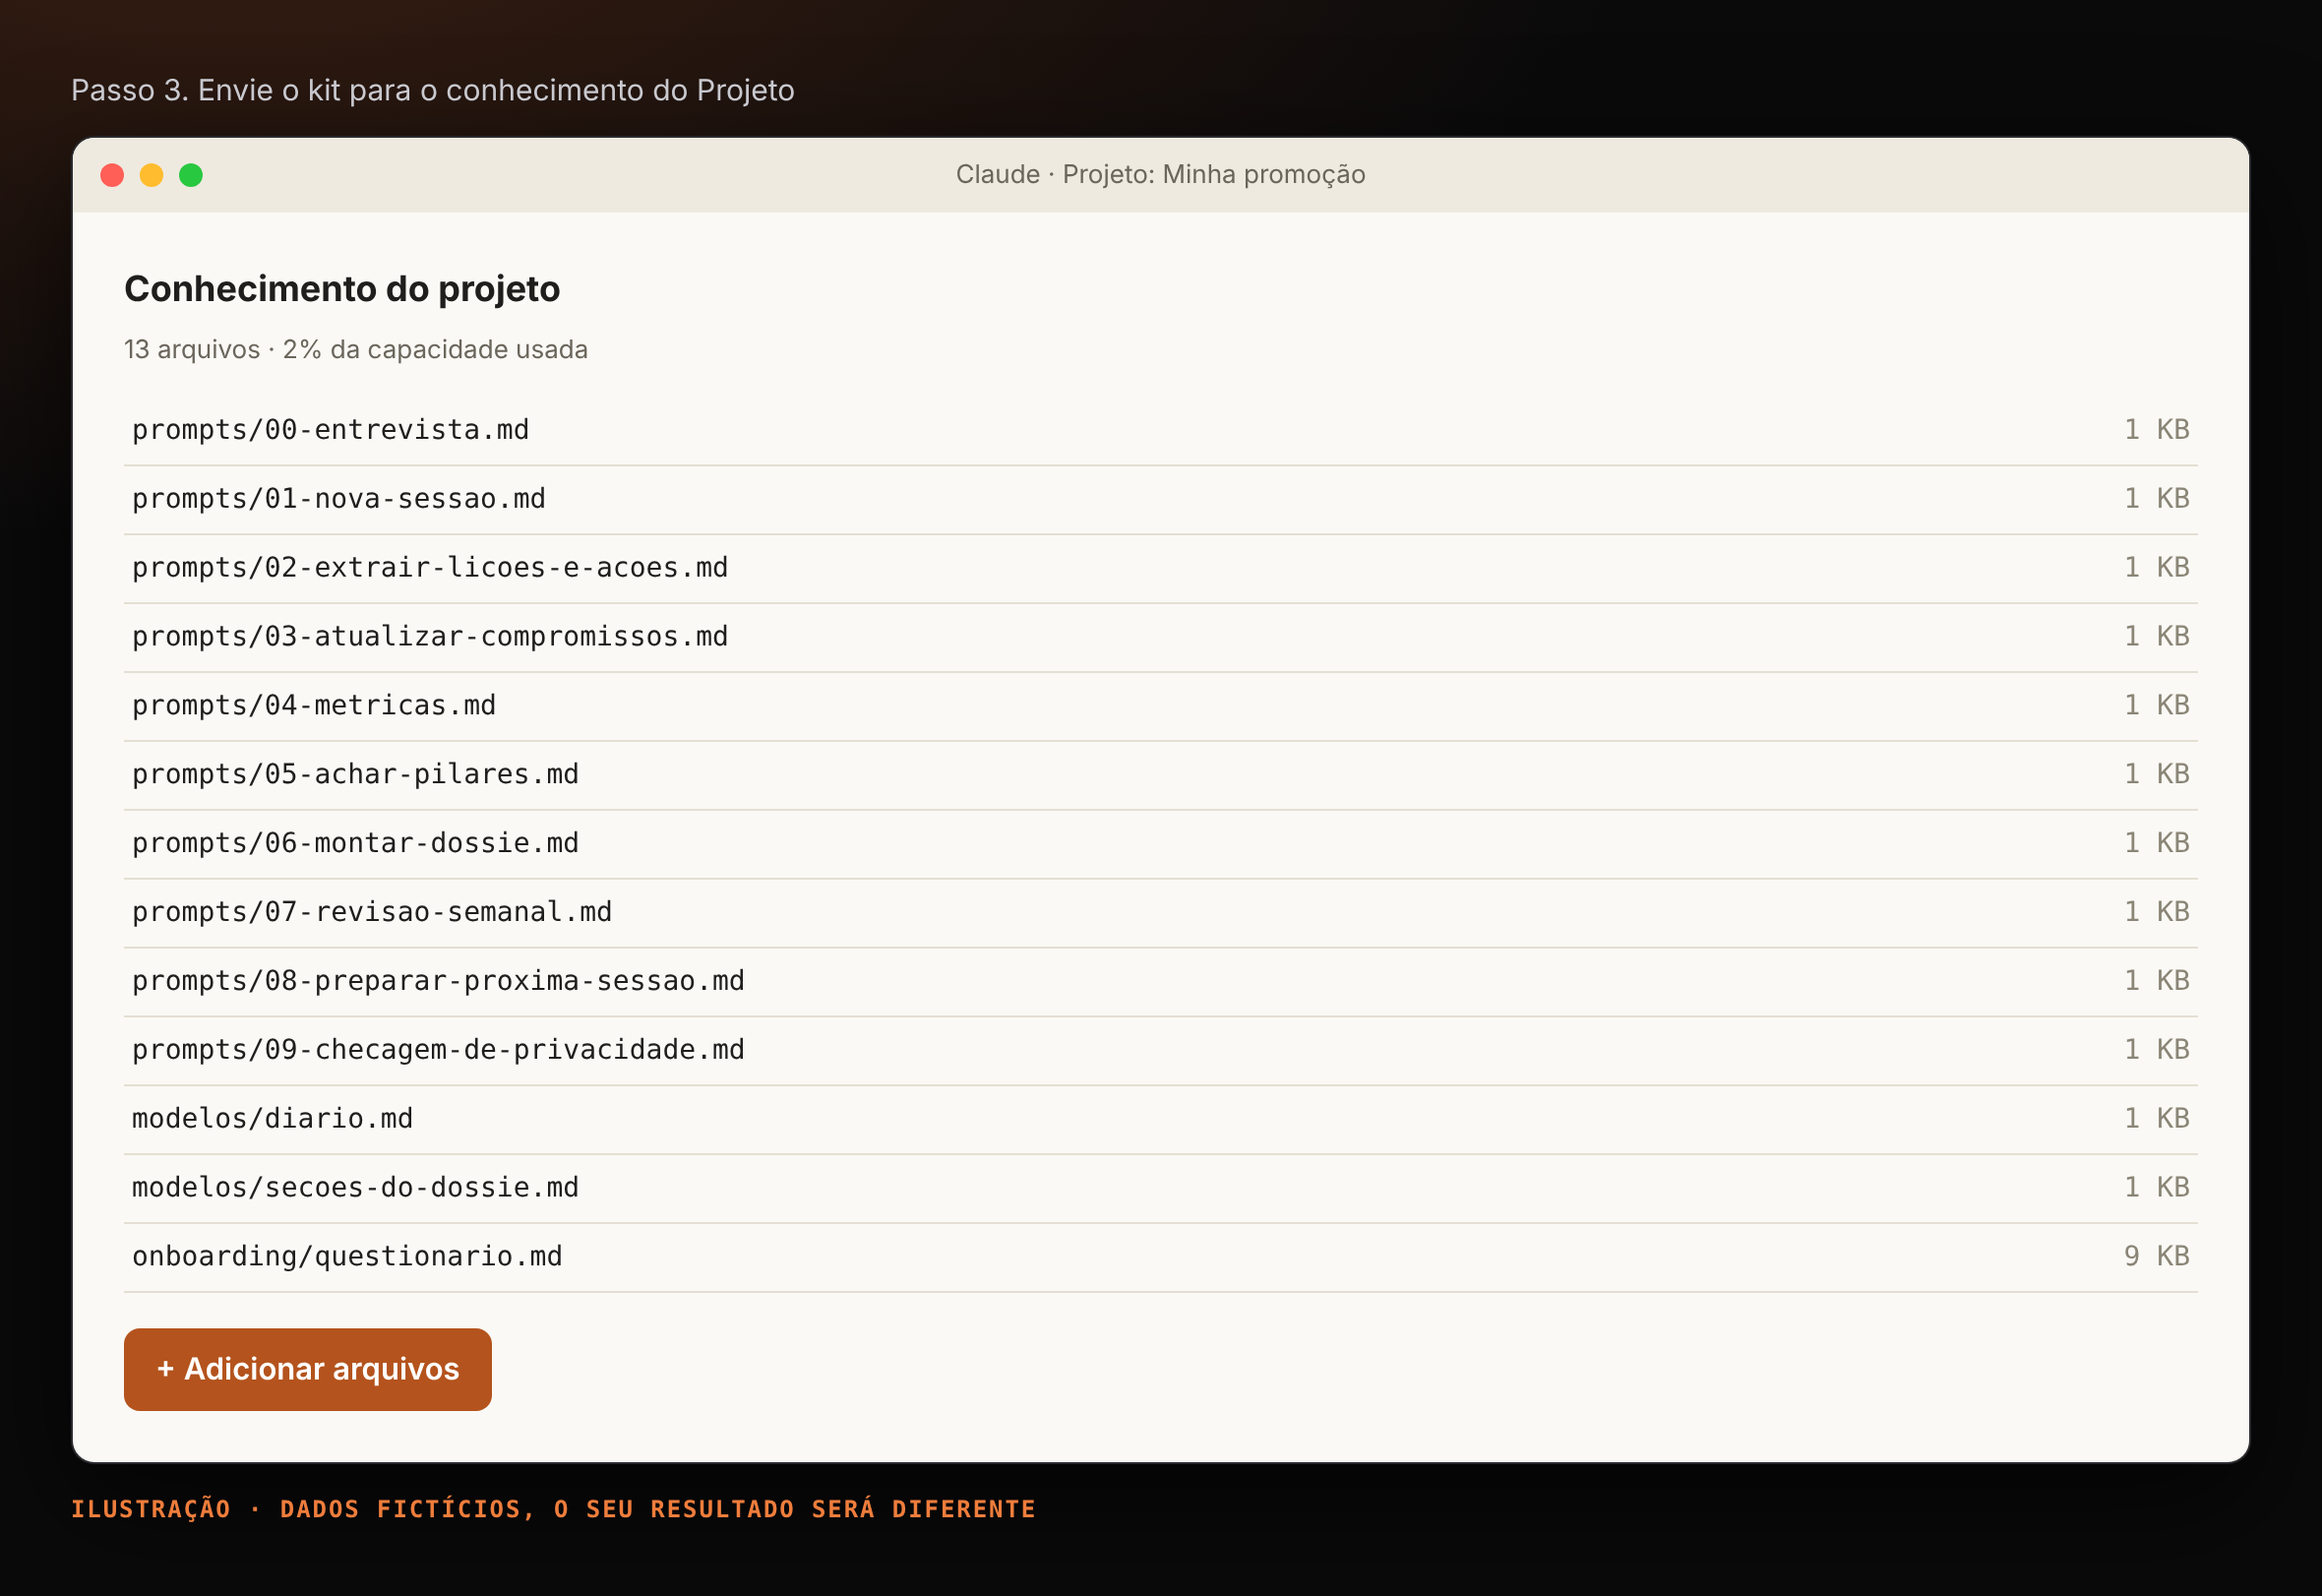Viewport: 2322px width, 1596px height.
Task: Minimize the window with the yellow button
Action: click(151, 175)
